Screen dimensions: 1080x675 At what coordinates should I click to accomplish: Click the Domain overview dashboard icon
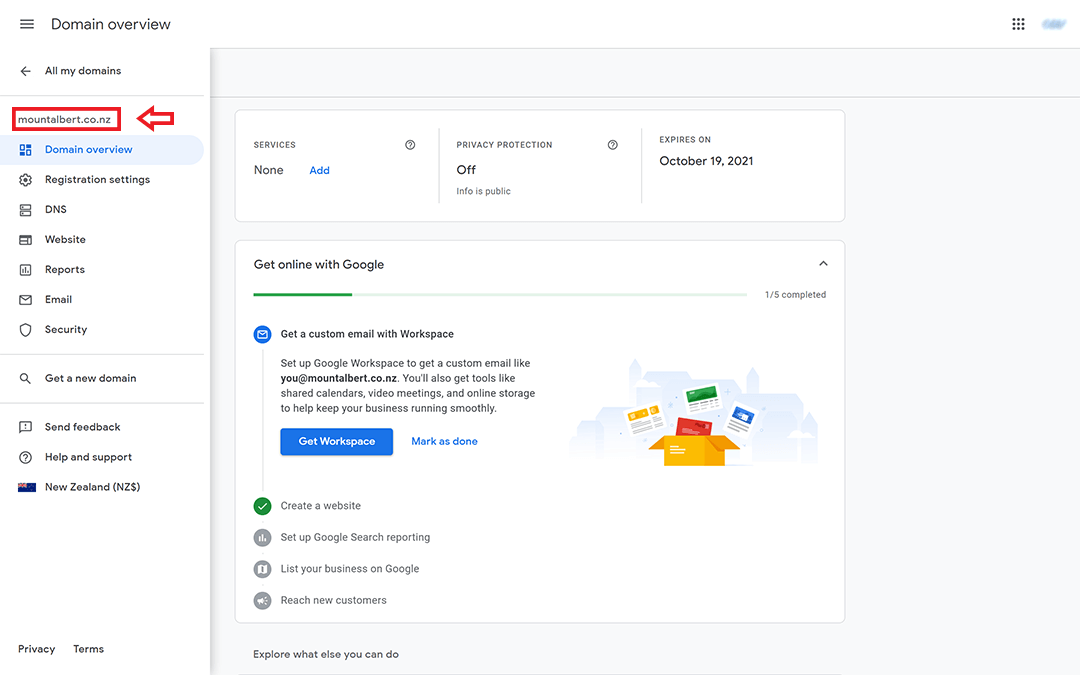point(25,149)
